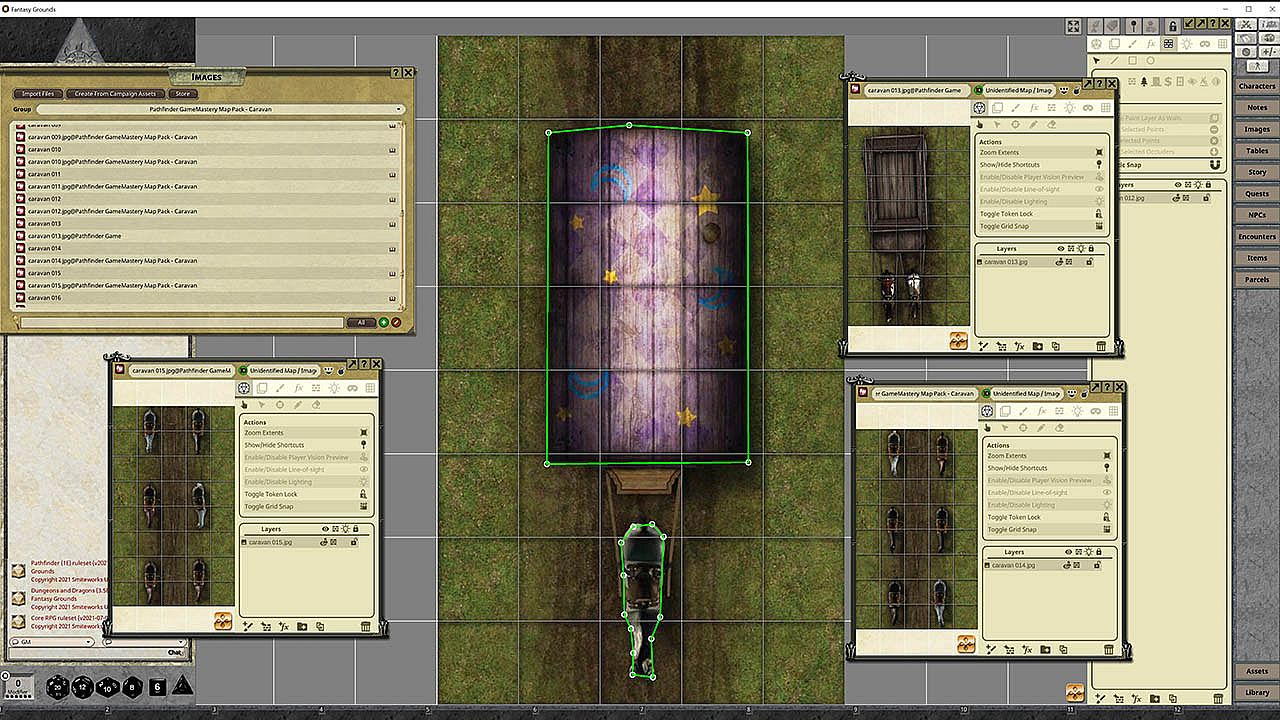Viewport: 1280px width, 720px height.
Task: Choose the d4 die
Action: [183, 687]
